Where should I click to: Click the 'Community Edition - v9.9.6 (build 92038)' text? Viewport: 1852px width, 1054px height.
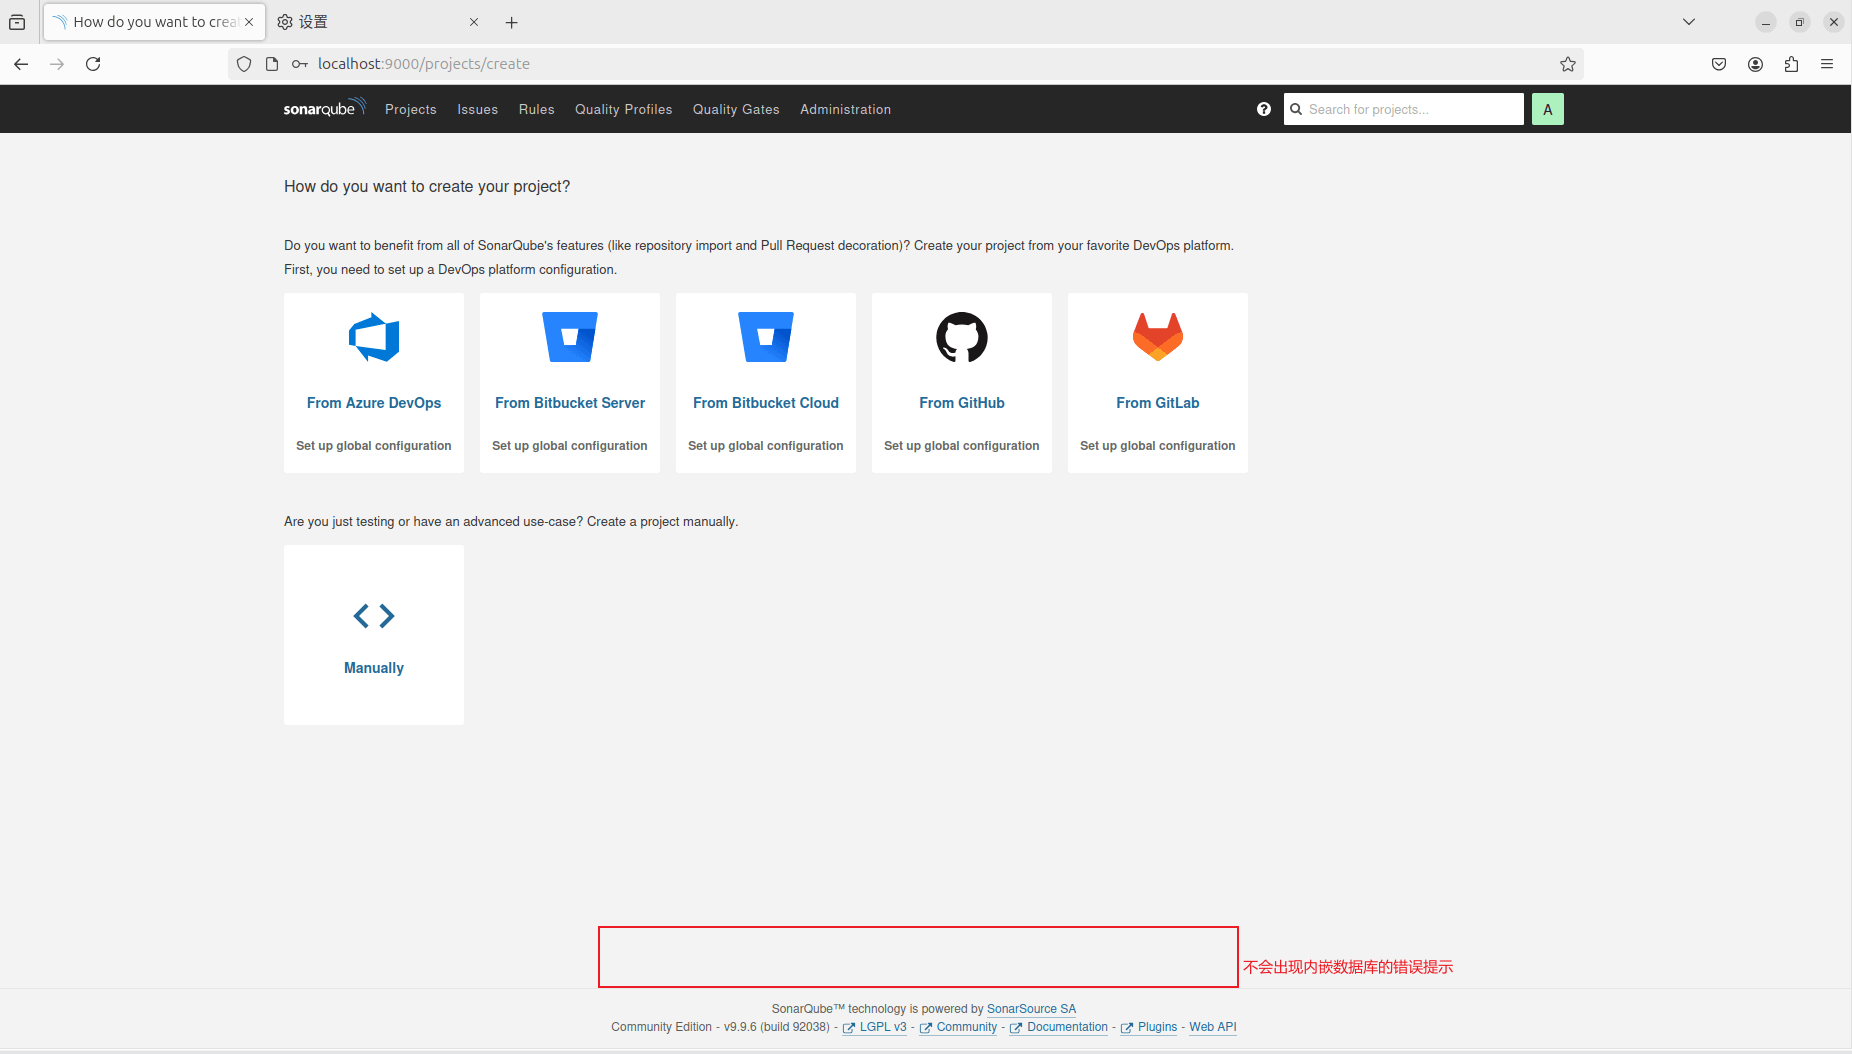coord(721,1027)
